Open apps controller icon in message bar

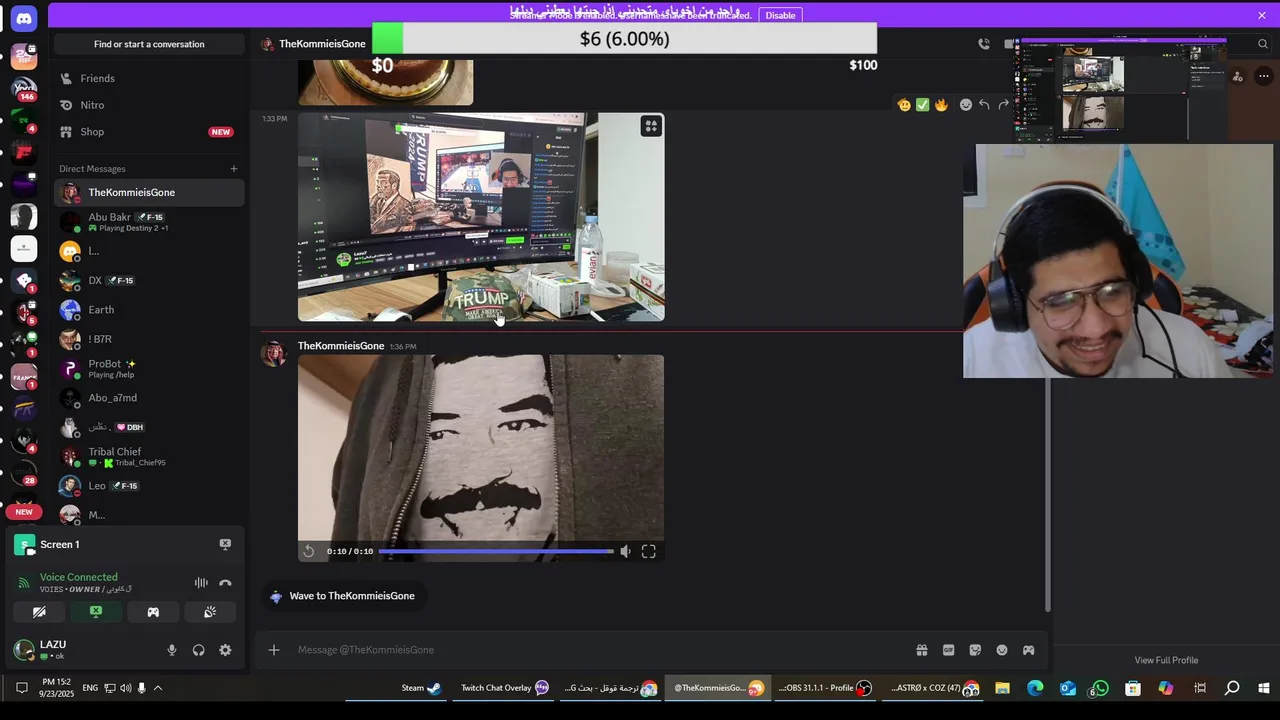tap(1028, 650)
